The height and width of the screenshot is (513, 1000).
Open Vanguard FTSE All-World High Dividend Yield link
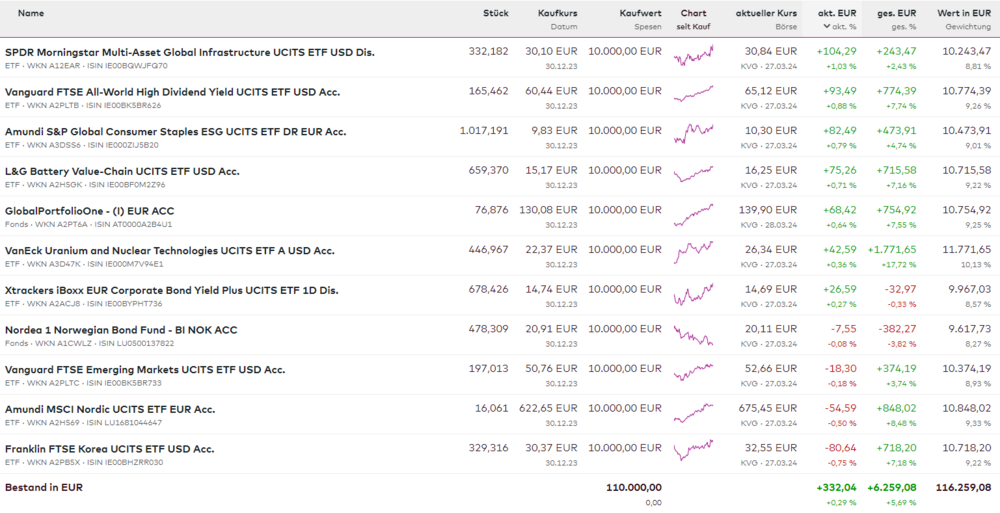[172, 92]
